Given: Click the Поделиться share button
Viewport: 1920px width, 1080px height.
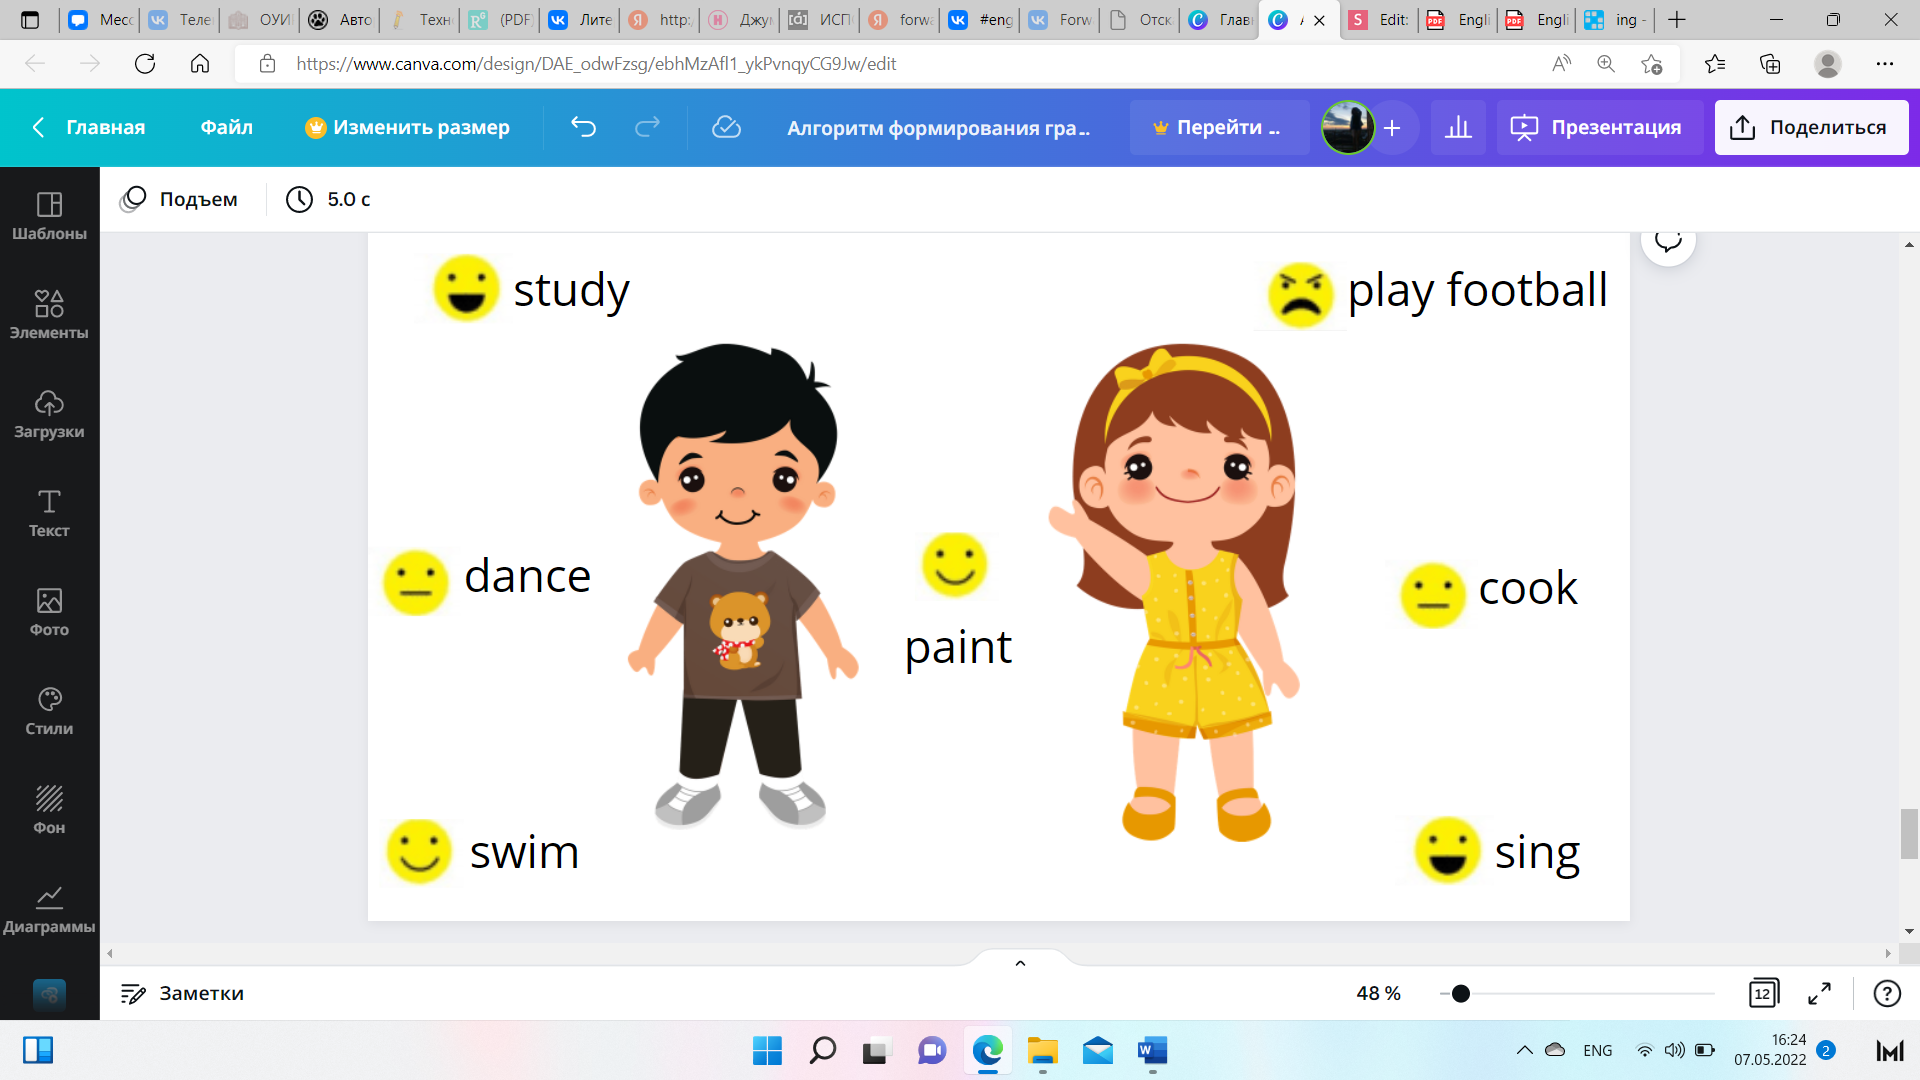Looking at the screenshot, I should click(x=1811, y=127).
